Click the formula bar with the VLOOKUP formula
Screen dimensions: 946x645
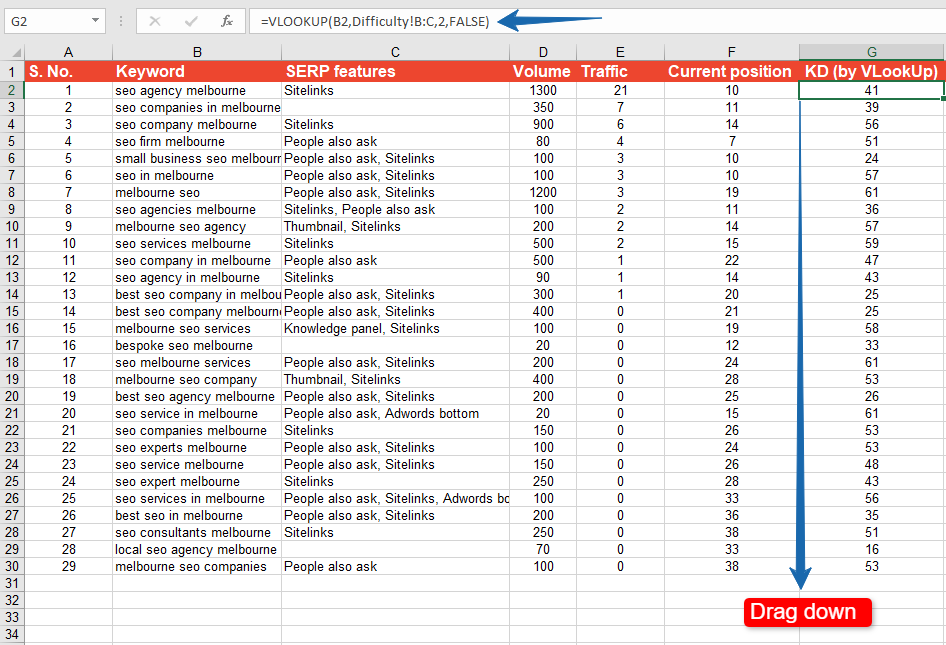597,22
